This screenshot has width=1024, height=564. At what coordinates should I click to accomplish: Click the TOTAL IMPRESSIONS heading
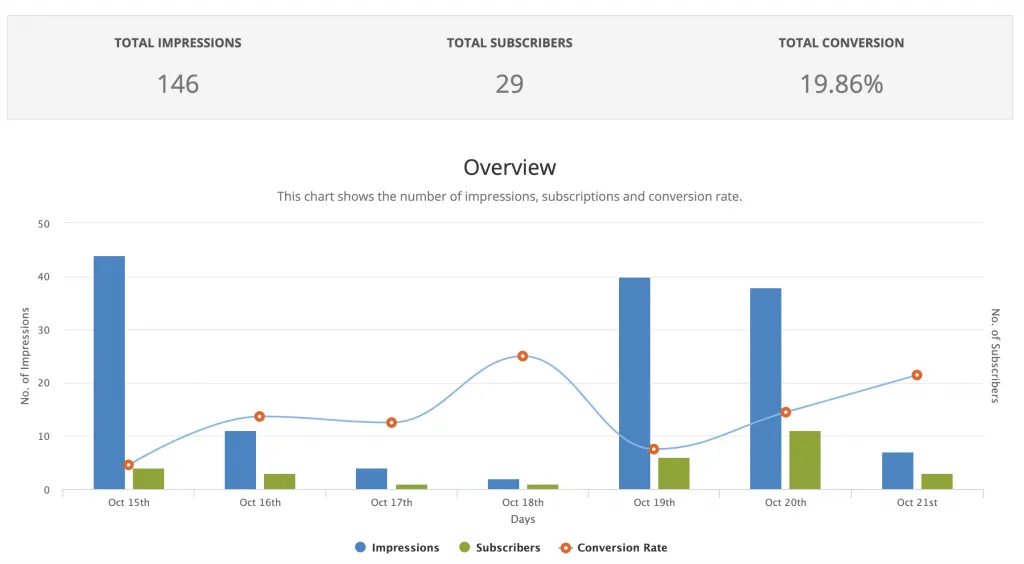pyautogui.click(x=178, y=43)
